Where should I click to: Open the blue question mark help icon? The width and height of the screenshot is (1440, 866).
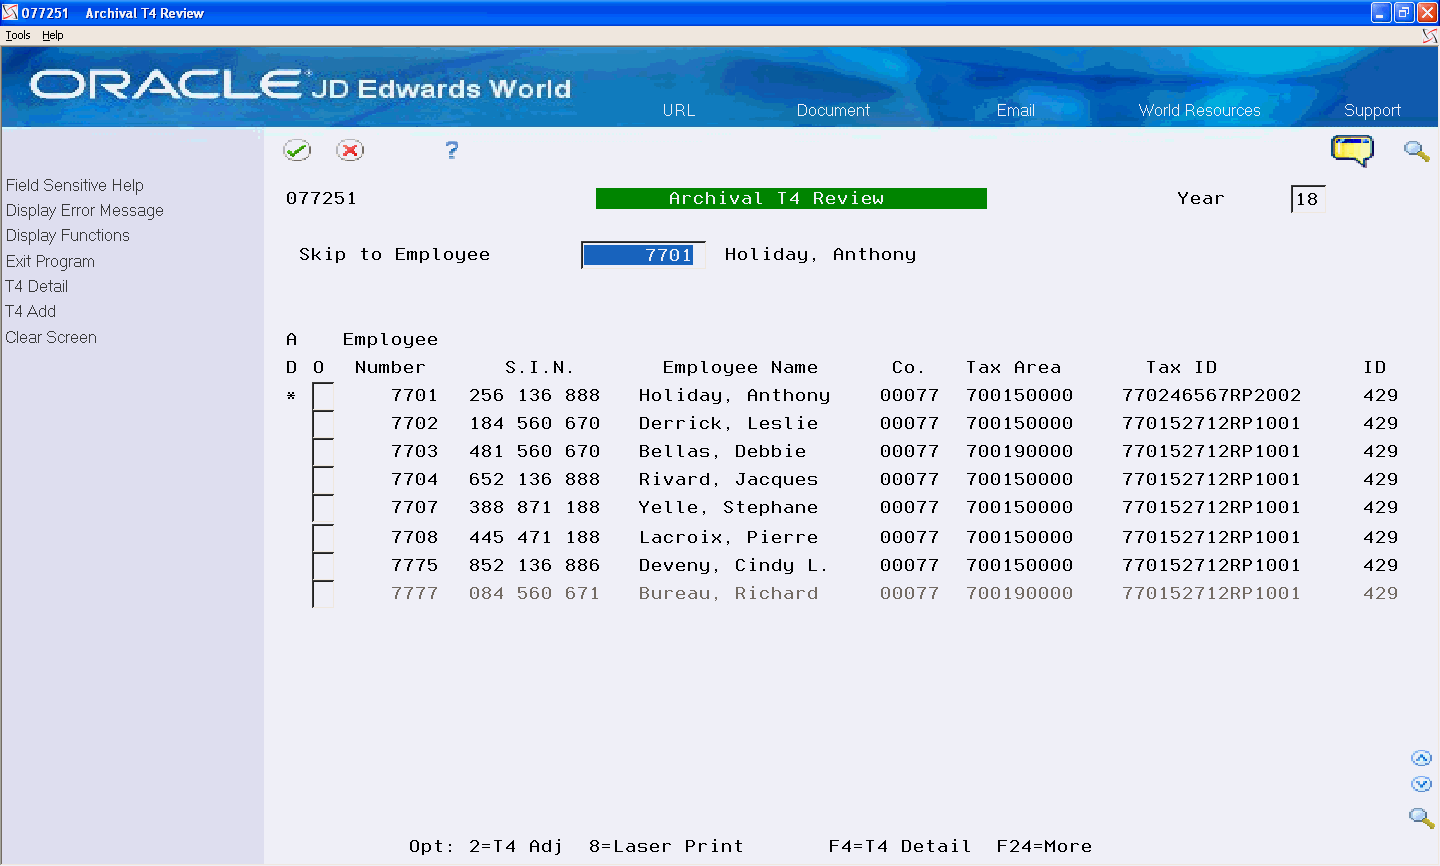[x=452, y=150]
